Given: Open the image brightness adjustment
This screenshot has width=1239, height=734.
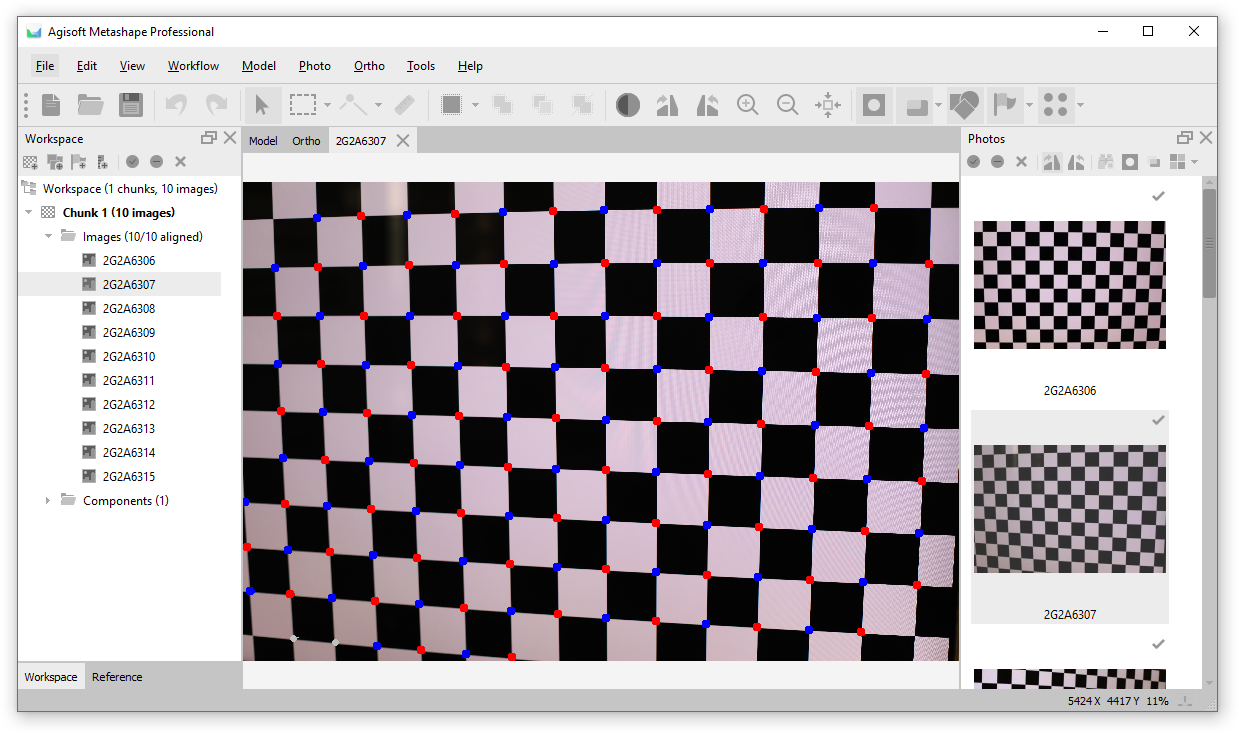Looking at the screenshot, I should tap(627, 104).
